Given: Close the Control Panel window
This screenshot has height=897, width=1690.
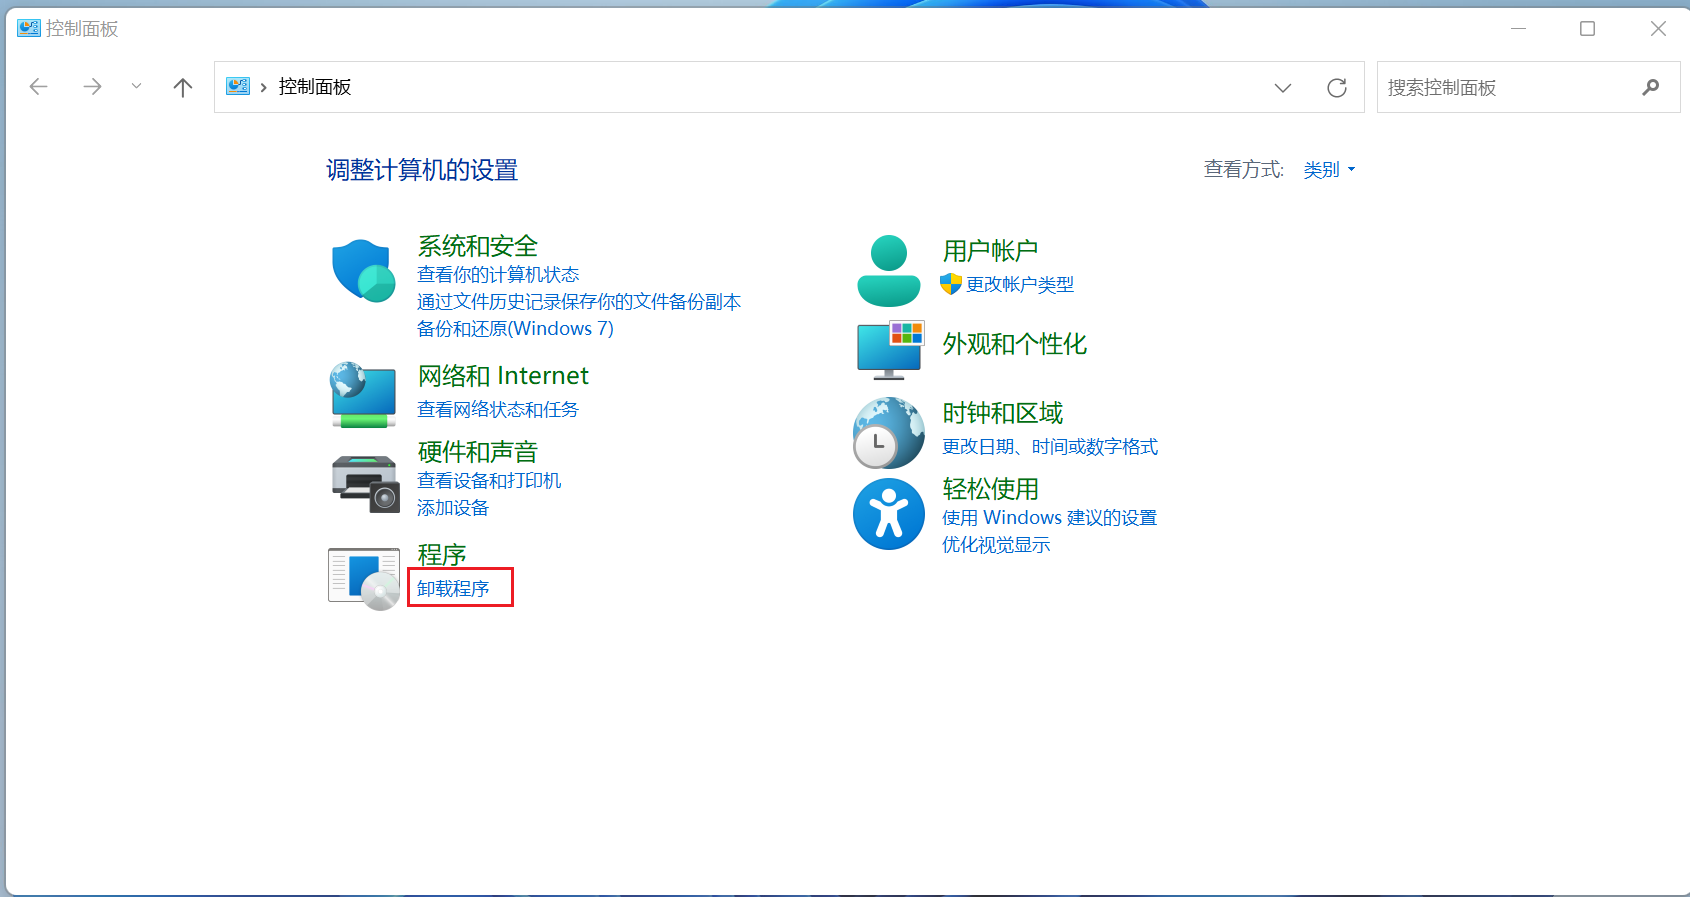Looking at the screenshot, I should (x=1658, y=28).
